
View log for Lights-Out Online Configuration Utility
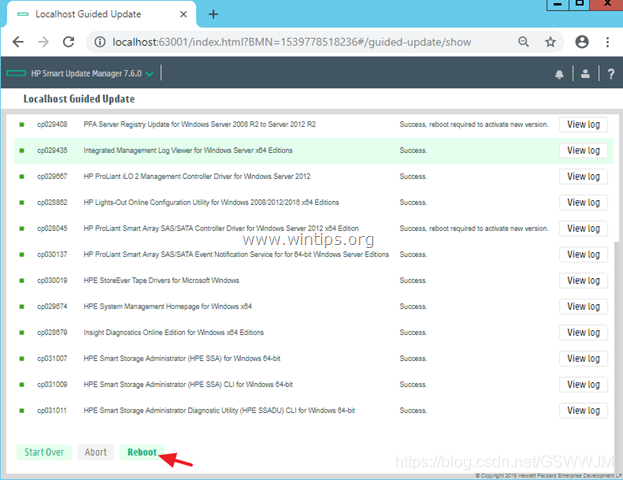coord(583,203)
